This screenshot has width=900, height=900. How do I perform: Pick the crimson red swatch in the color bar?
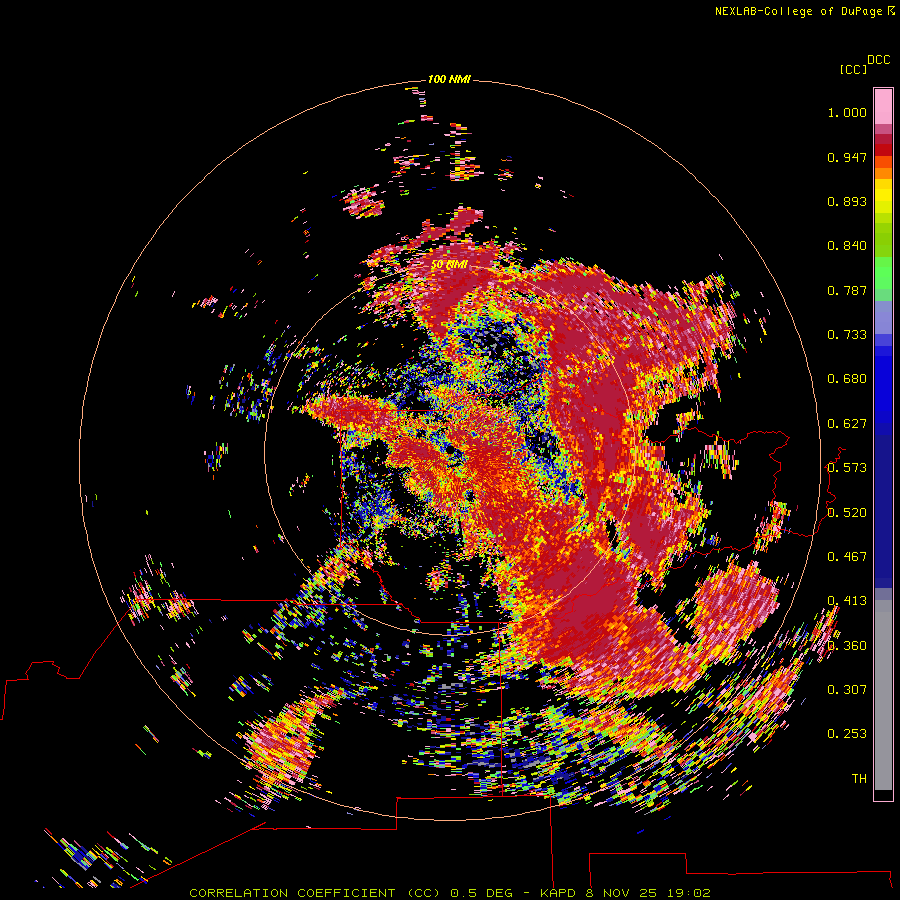(x=883, y=139)
